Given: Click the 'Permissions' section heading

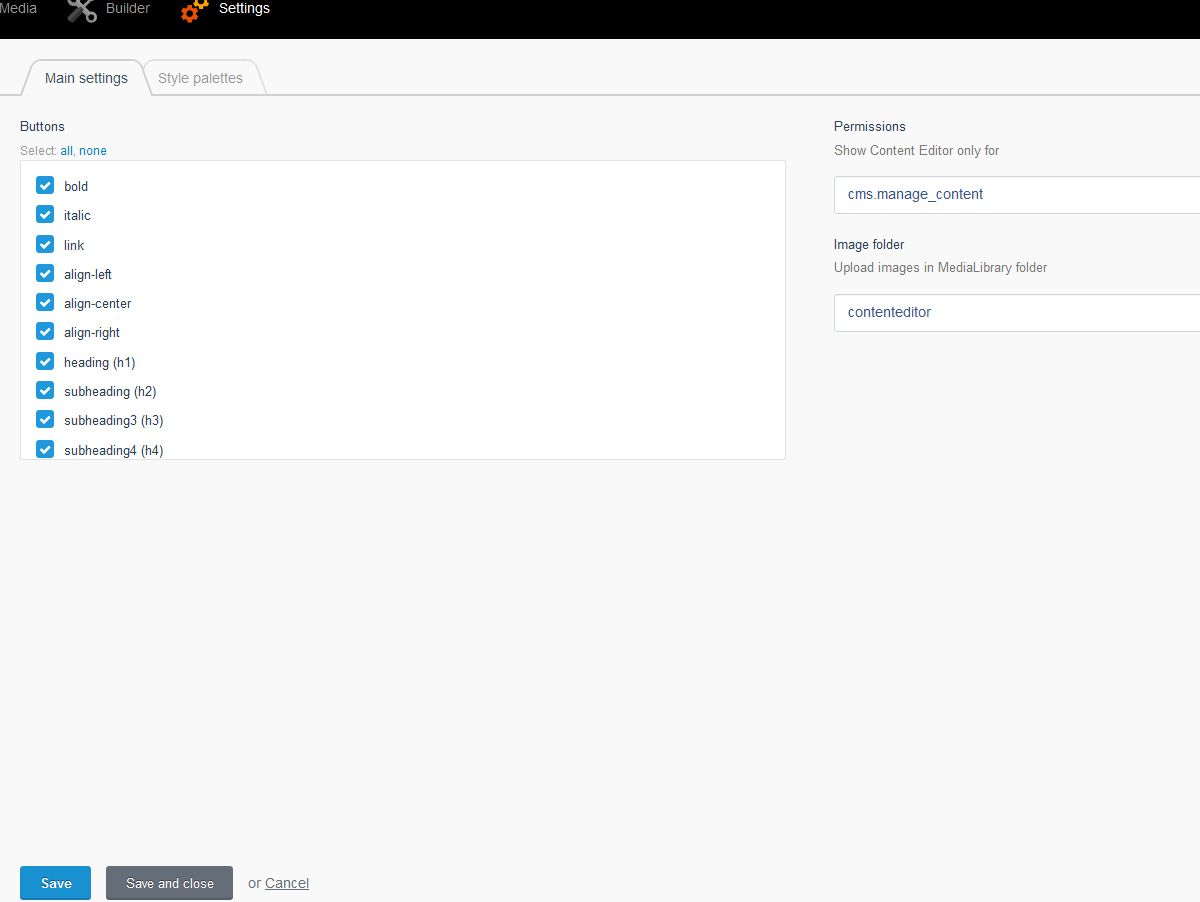Looking at the screenshot, I should [x=870, y=127].
